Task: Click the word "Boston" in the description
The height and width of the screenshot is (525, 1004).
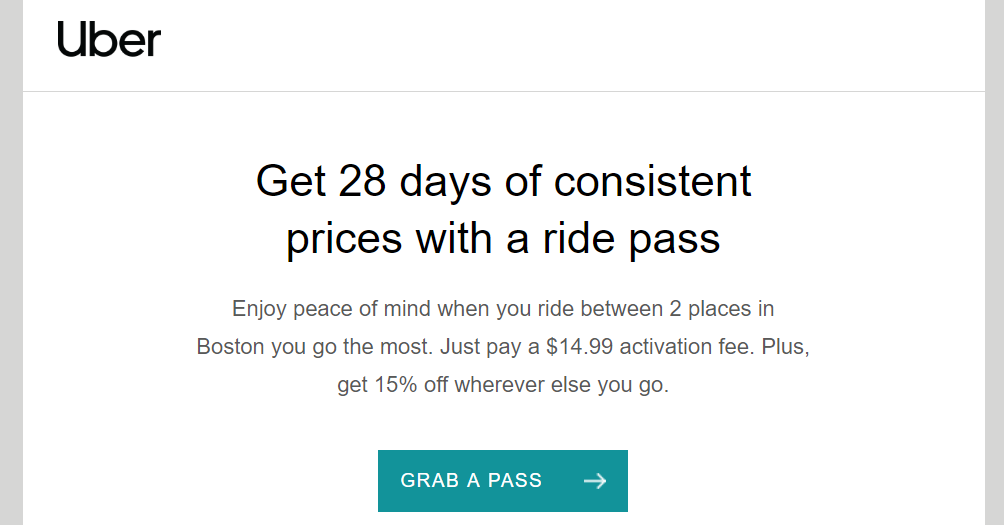Action: click(232, 347)
